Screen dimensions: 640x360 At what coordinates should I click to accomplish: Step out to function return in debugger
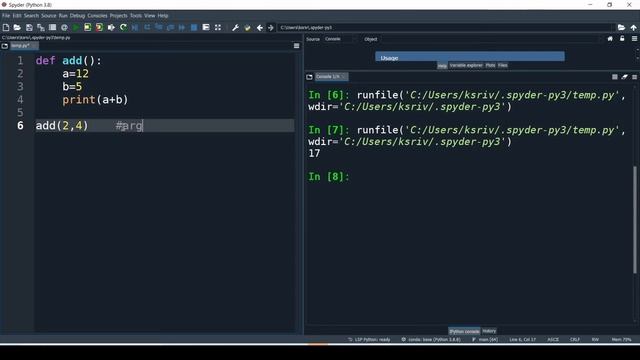(x=170, y=27)
